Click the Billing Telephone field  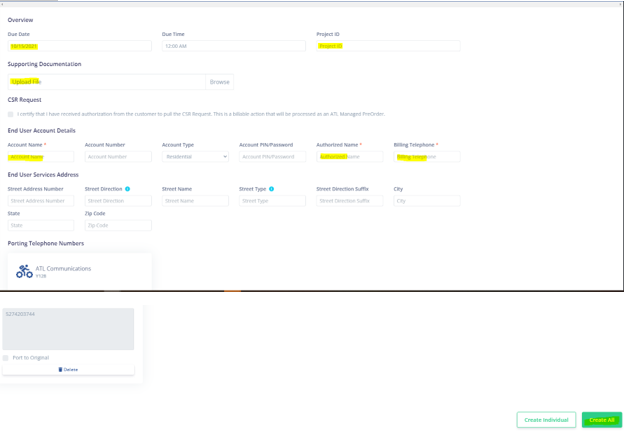[426, 157]
